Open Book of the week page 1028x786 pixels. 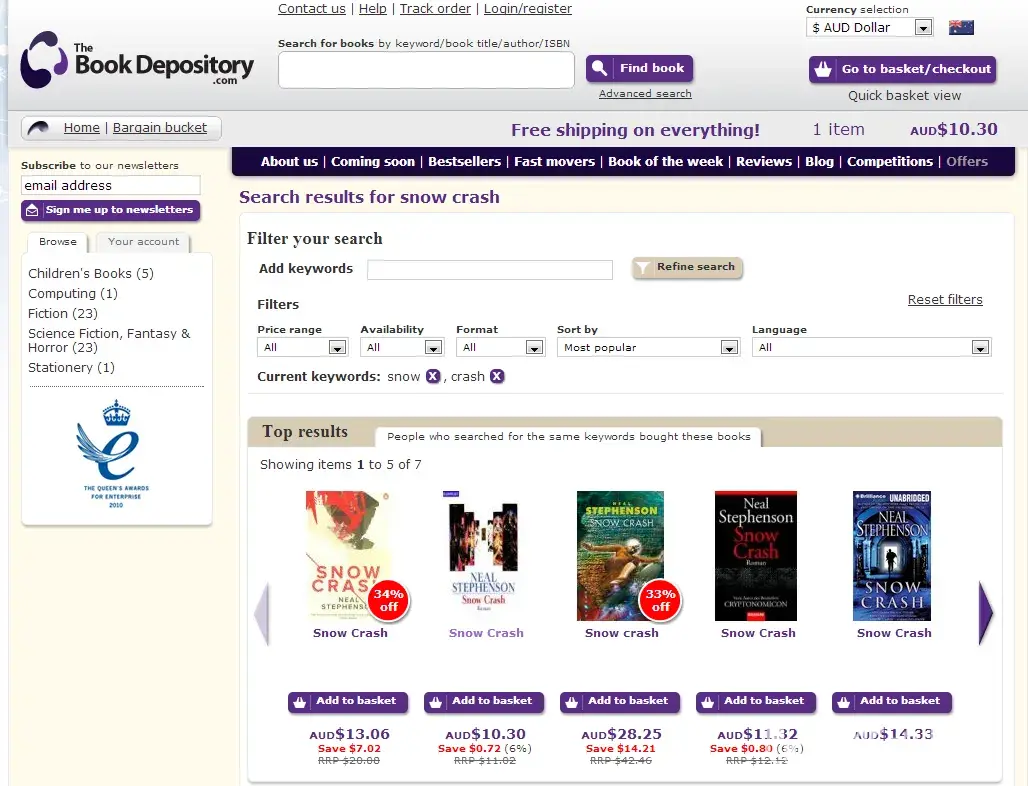[665, 161]
